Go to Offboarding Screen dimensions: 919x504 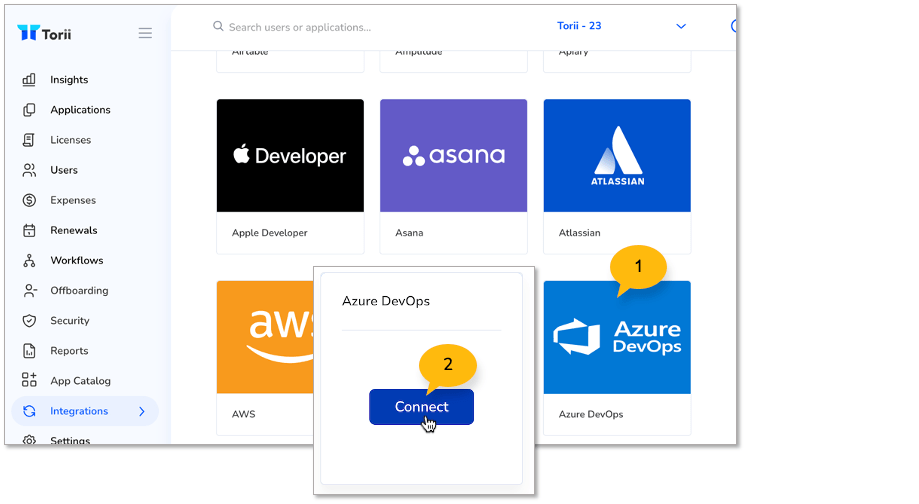coord(79,291)
